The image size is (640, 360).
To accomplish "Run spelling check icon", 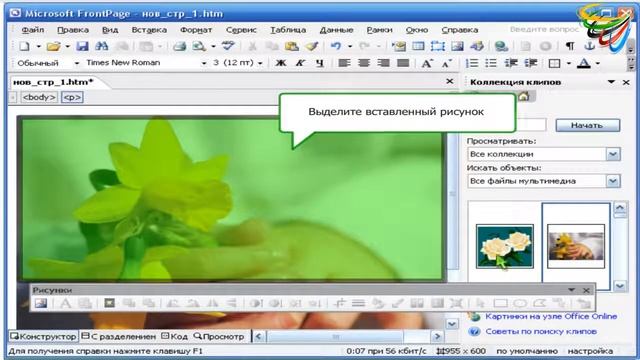I will [228, 46].
